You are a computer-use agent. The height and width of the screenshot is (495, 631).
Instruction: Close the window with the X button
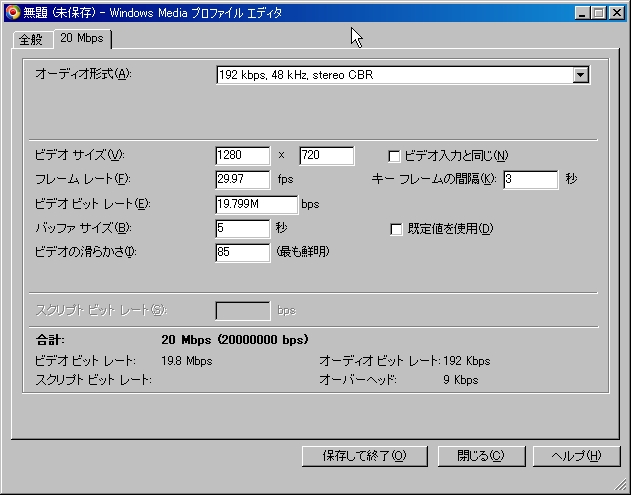tap(617, 13)
